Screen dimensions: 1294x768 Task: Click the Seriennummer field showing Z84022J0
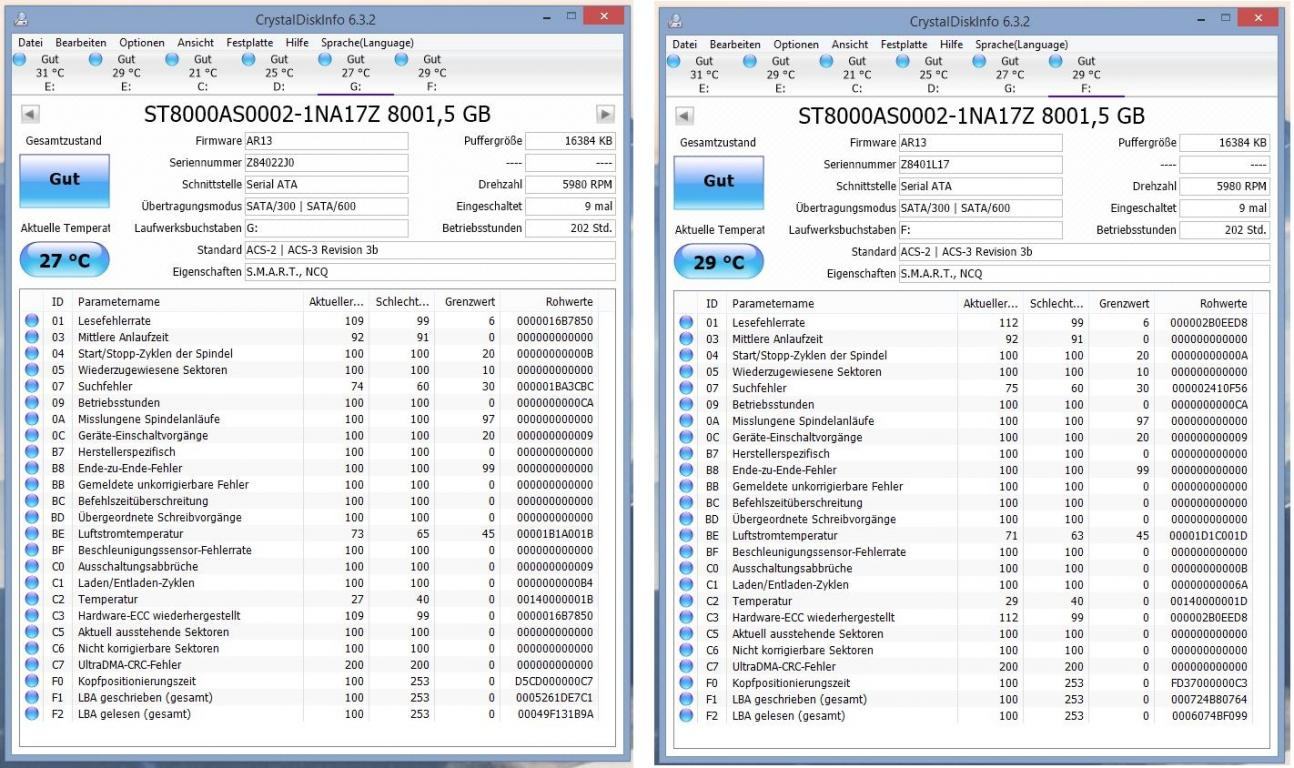tap(326, 163)
